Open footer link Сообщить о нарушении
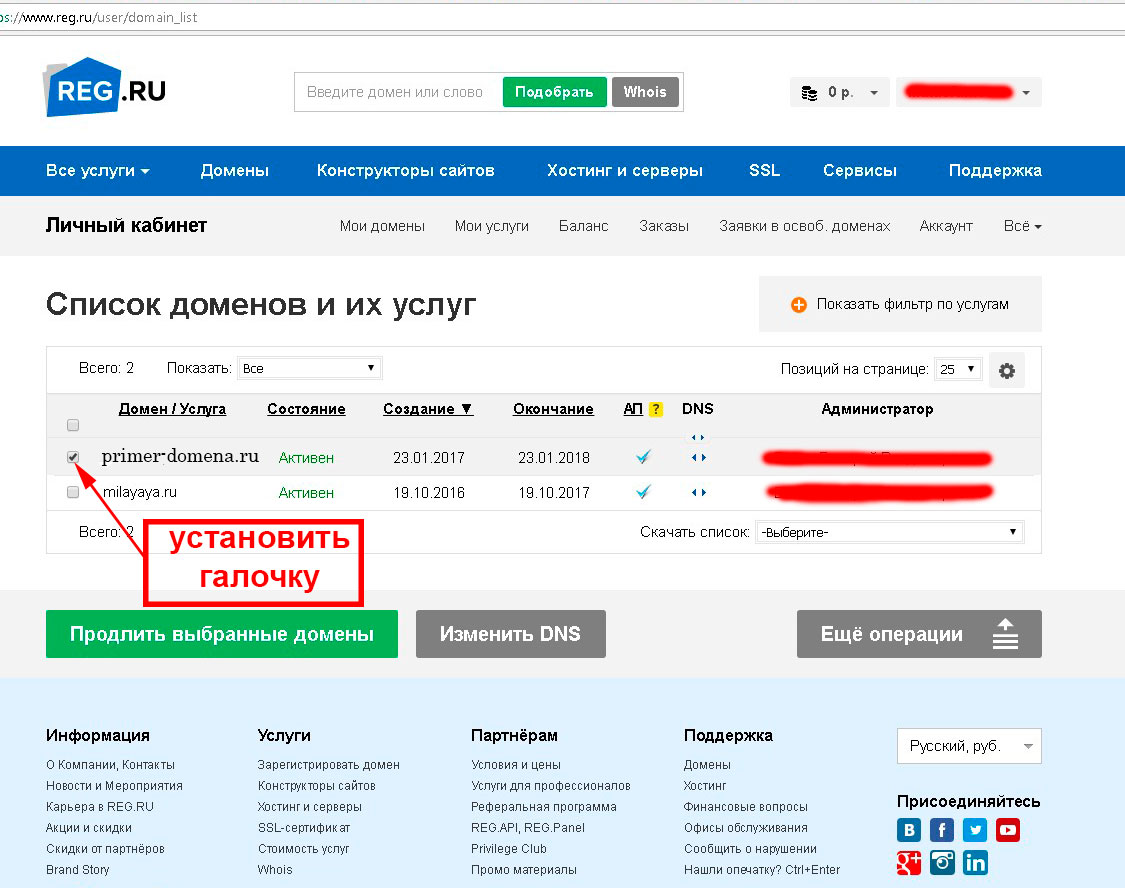The width and height of the screenshot is (1125, 888). tap(750, 849)
